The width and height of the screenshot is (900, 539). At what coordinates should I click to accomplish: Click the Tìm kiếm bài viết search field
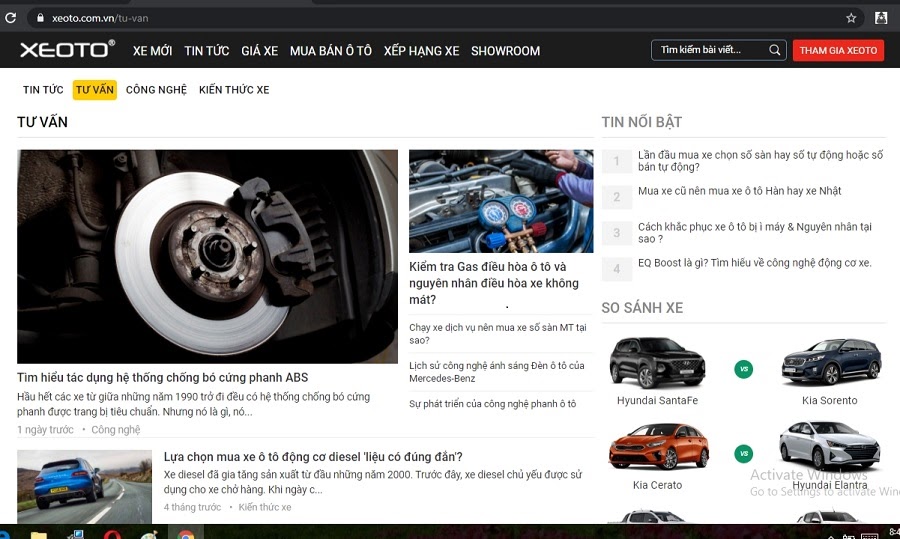tap(712, 50)
